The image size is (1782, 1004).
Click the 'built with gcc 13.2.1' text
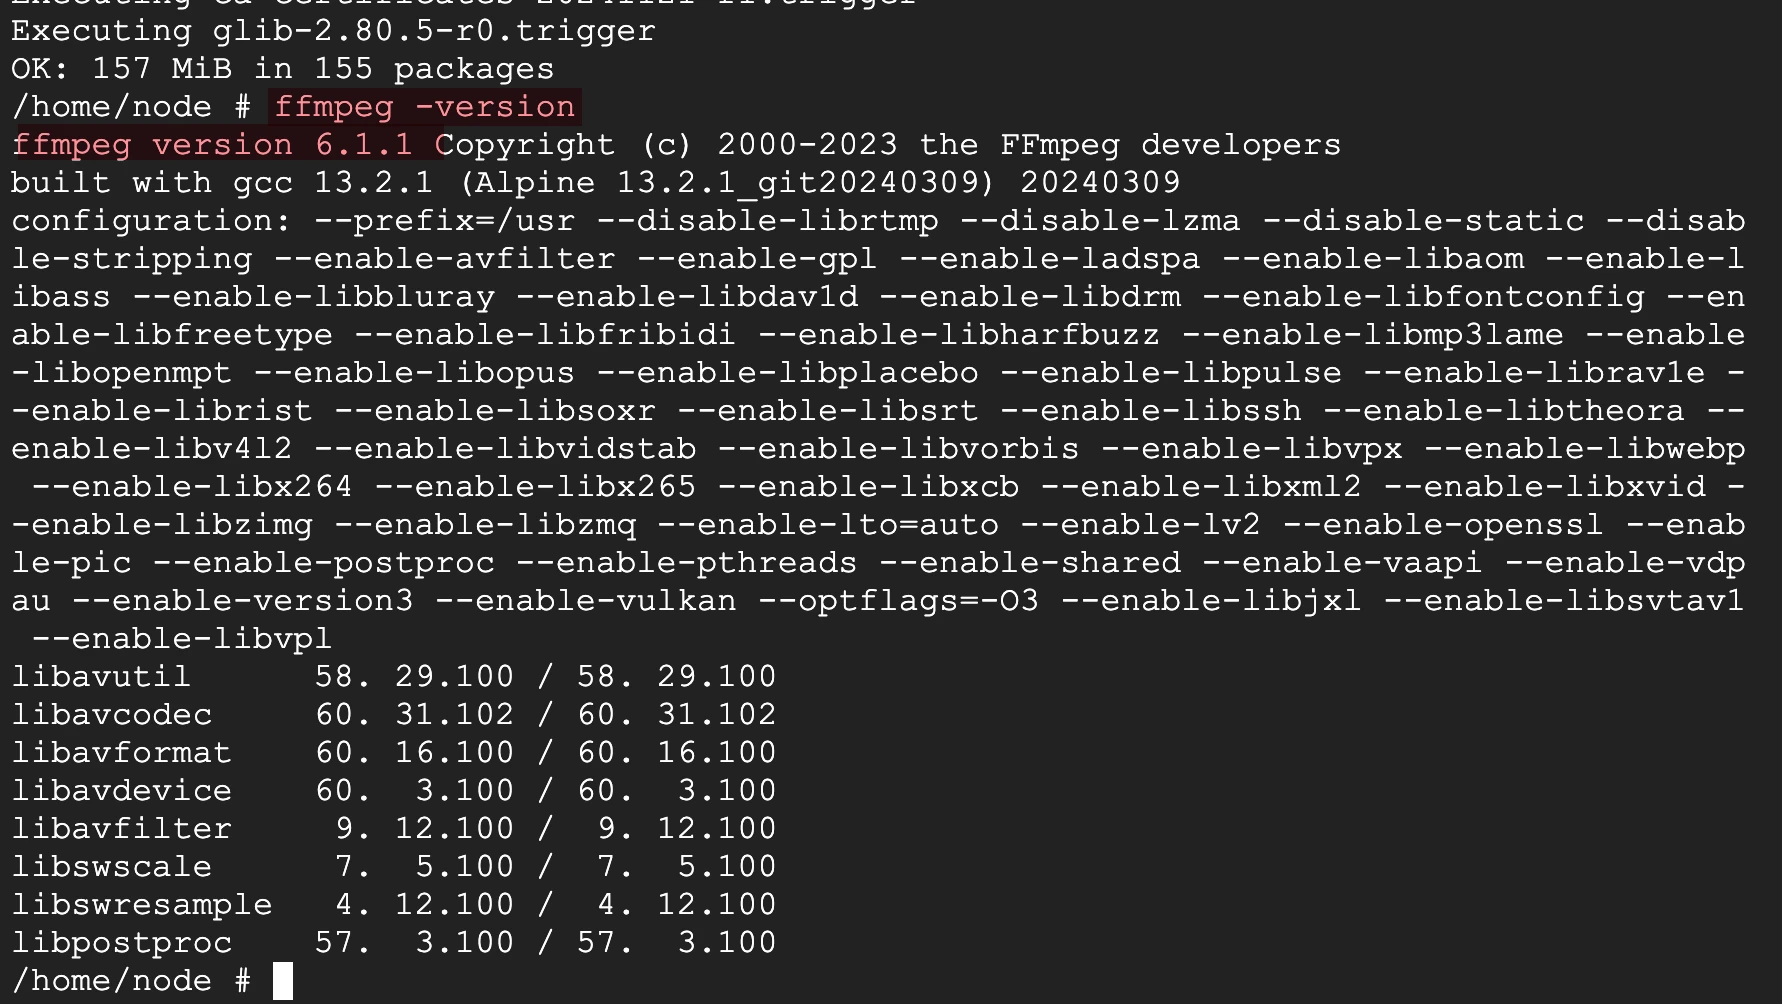pos(222,183)
